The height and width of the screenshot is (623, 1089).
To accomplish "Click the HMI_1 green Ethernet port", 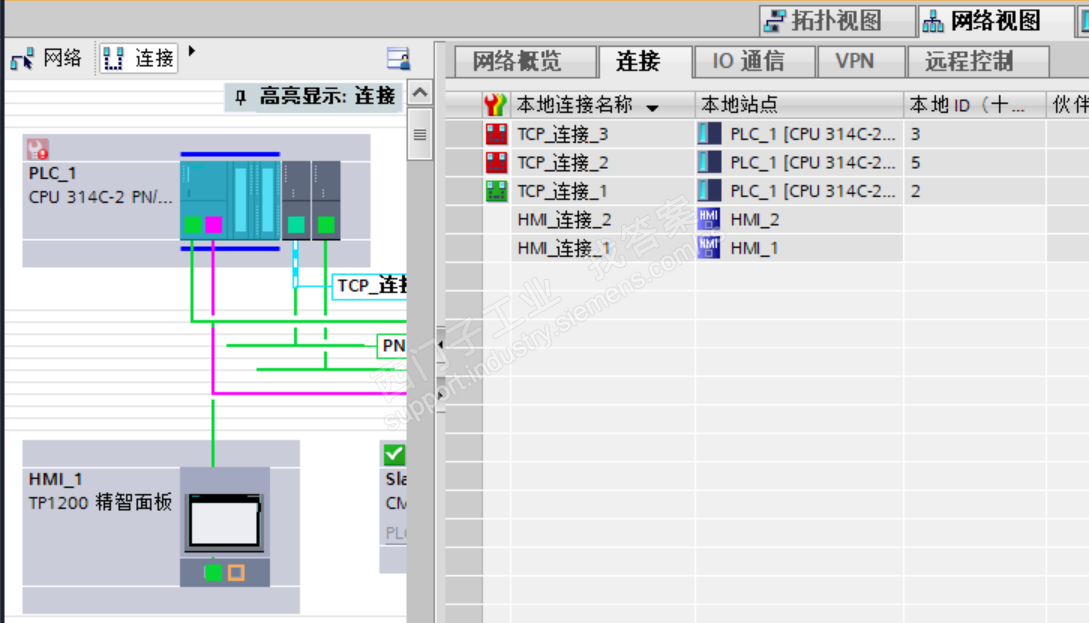I will tap(213, 573).
